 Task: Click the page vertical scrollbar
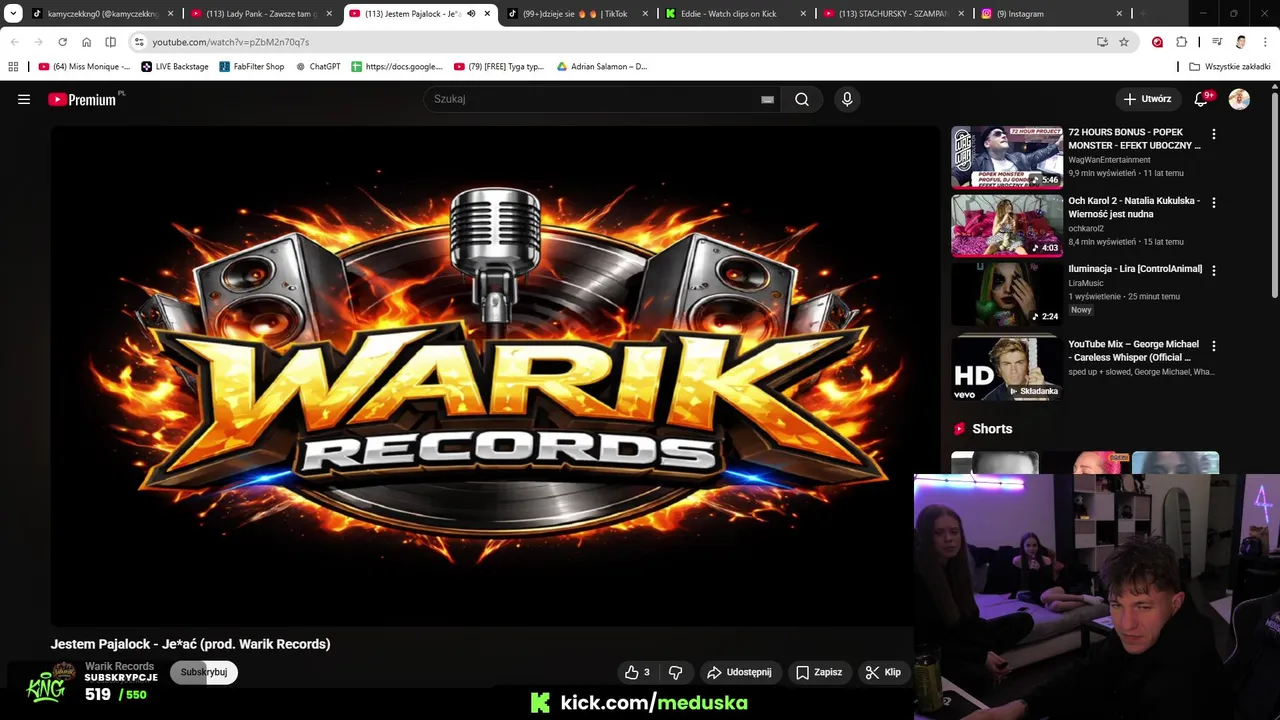(1275, 195)
